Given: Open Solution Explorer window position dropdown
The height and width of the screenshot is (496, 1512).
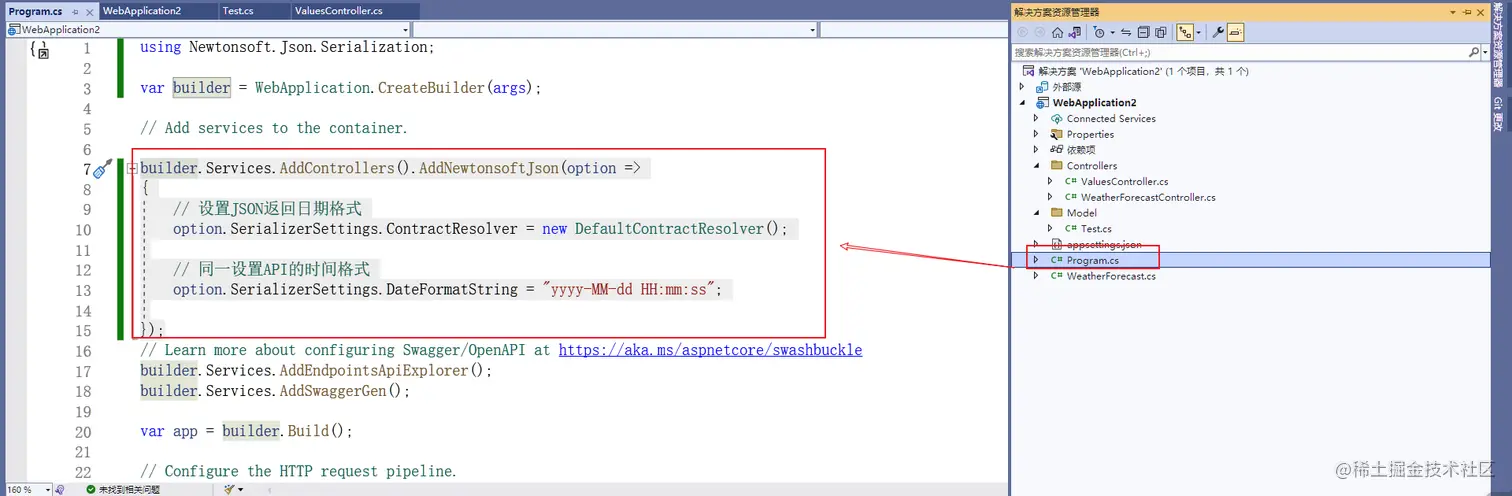Looking at the screenshot, I should point(1453,12).
